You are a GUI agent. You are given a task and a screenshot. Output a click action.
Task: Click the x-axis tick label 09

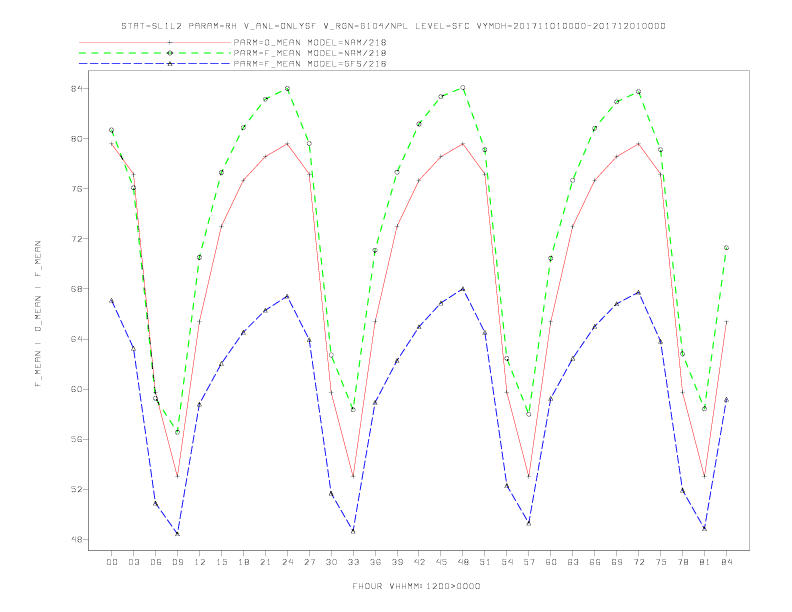pyautogui.click(x=177, y=562)
